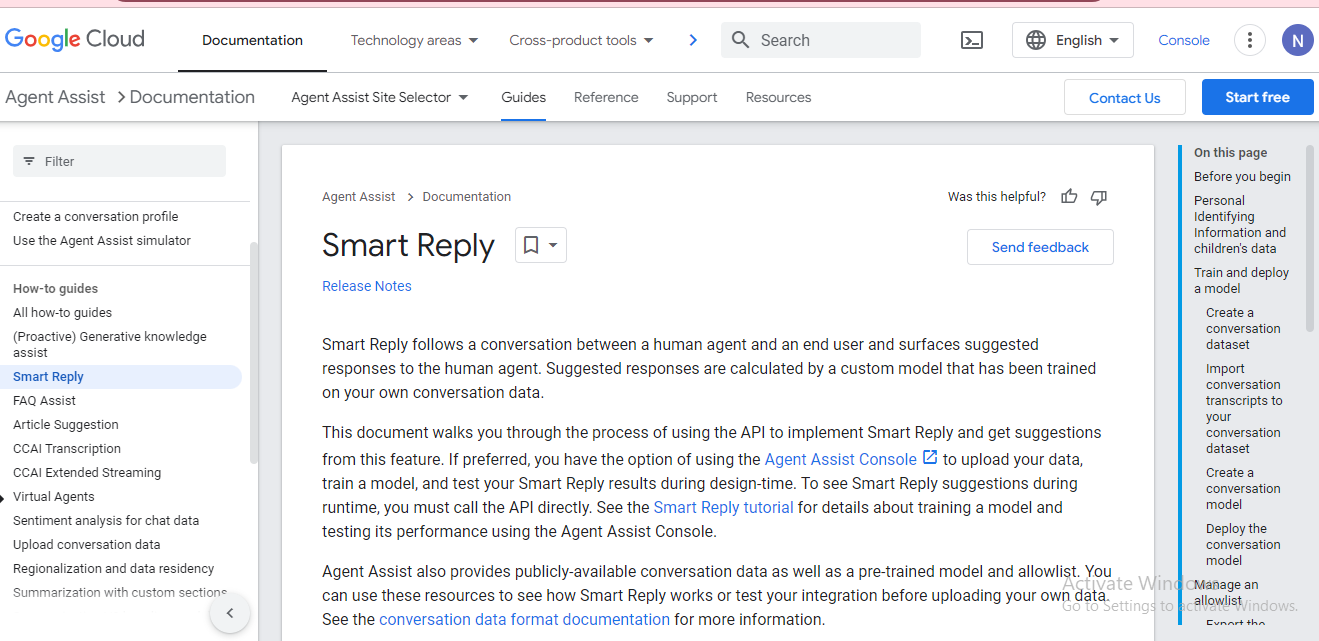Jump to Deploy the conversation model
The height and width of the screenshot is (641, 1319).
pos(1243,545)
